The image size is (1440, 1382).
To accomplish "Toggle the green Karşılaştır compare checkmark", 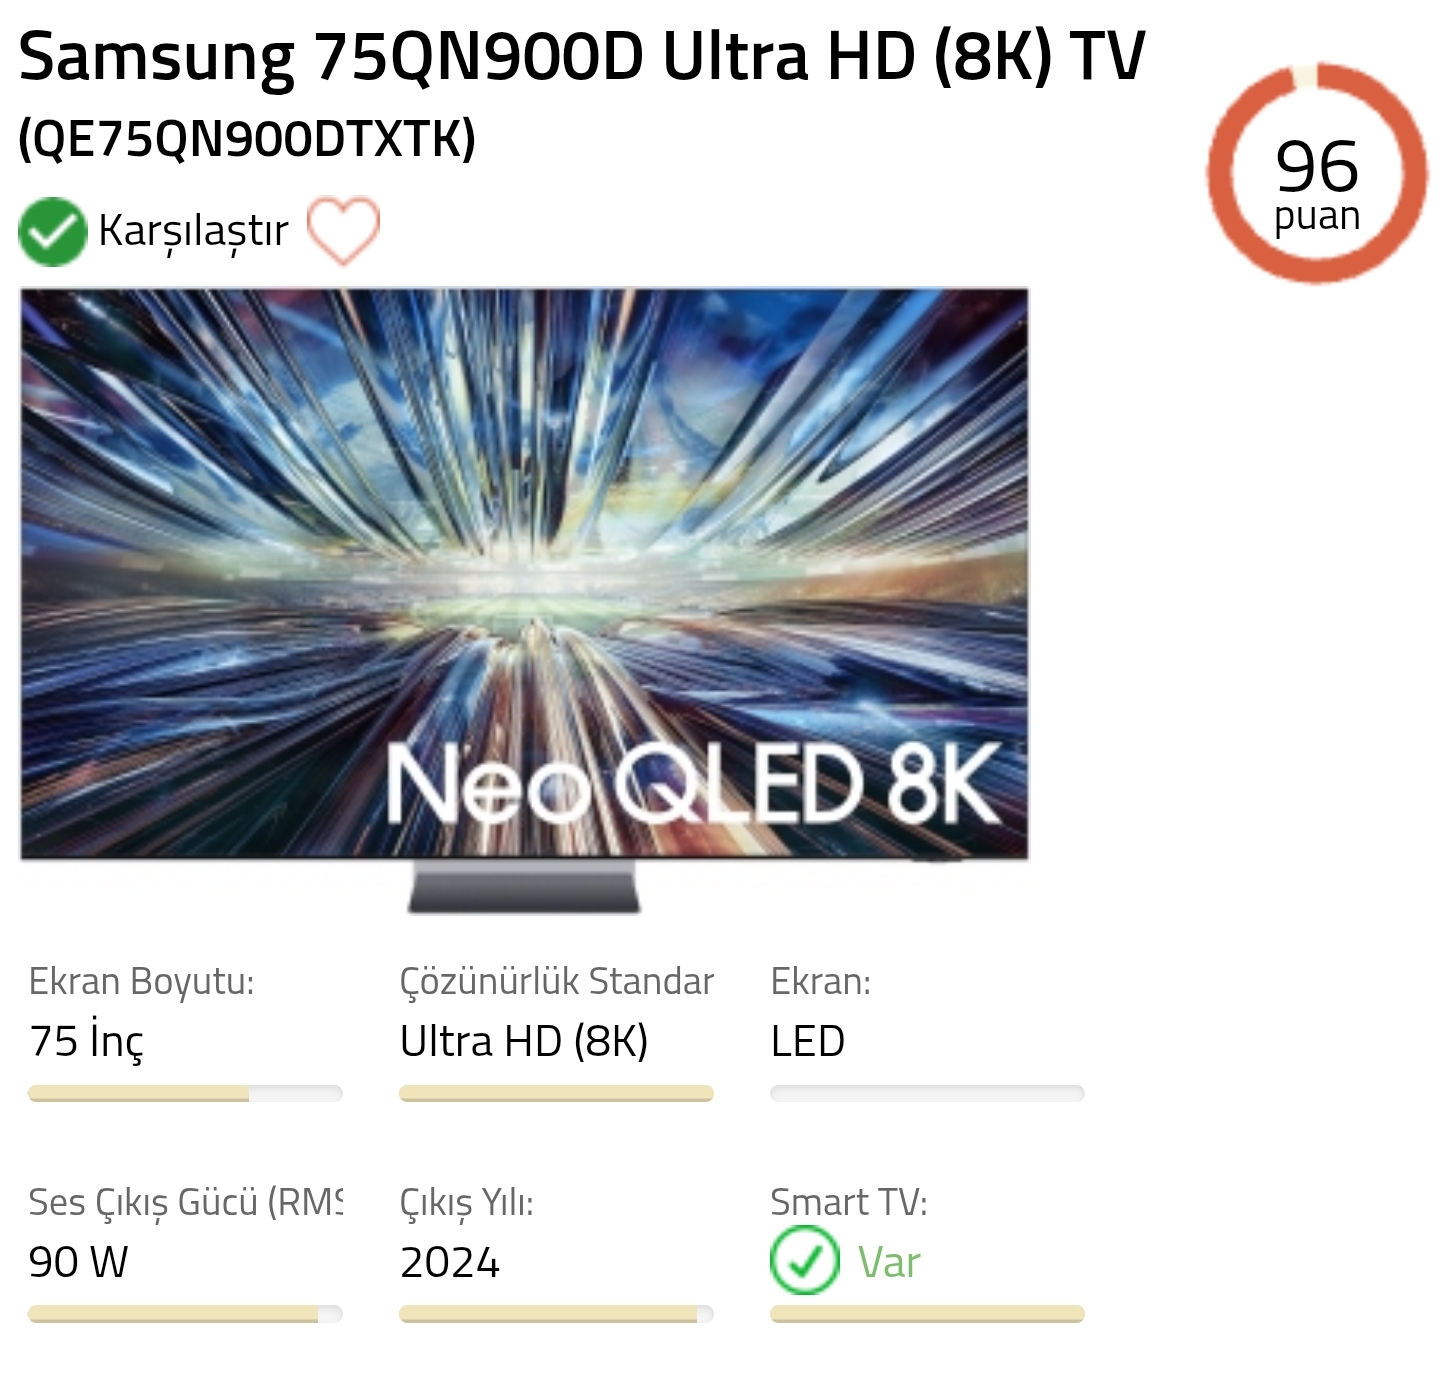I will coord(52,232).
